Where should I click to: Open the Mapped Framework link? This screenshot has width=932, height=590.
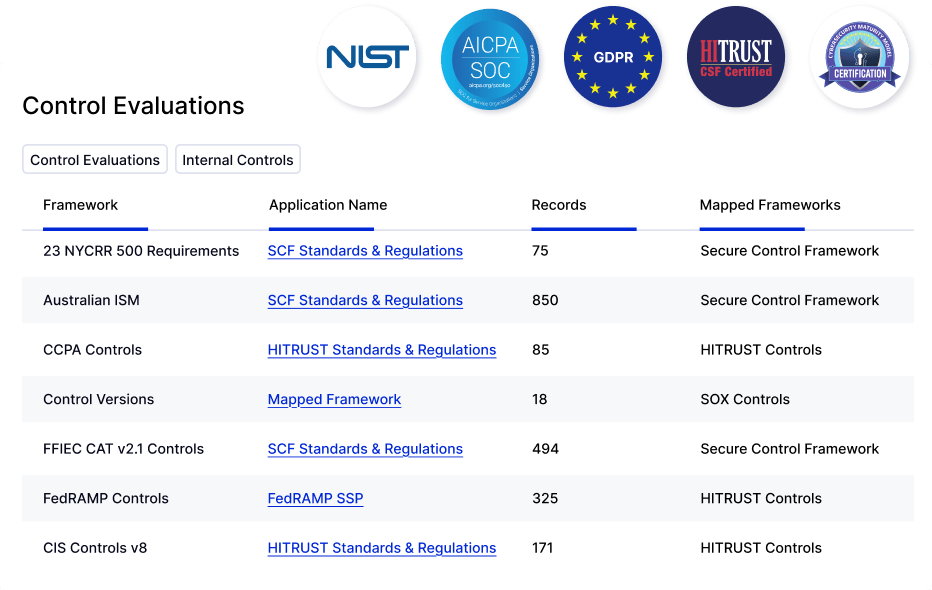click(334, 399)
